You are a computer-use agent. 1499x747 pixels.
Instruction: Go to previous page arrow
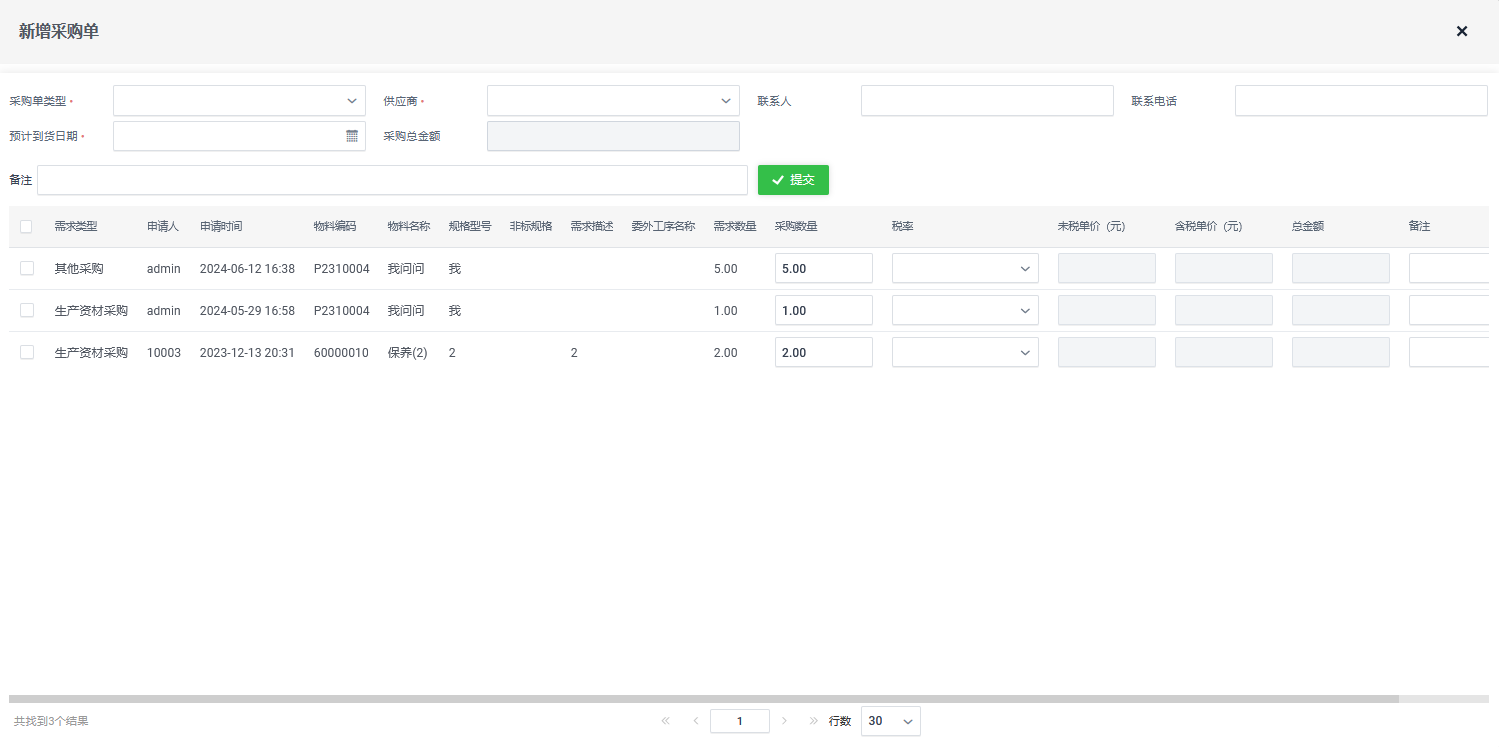695,721
